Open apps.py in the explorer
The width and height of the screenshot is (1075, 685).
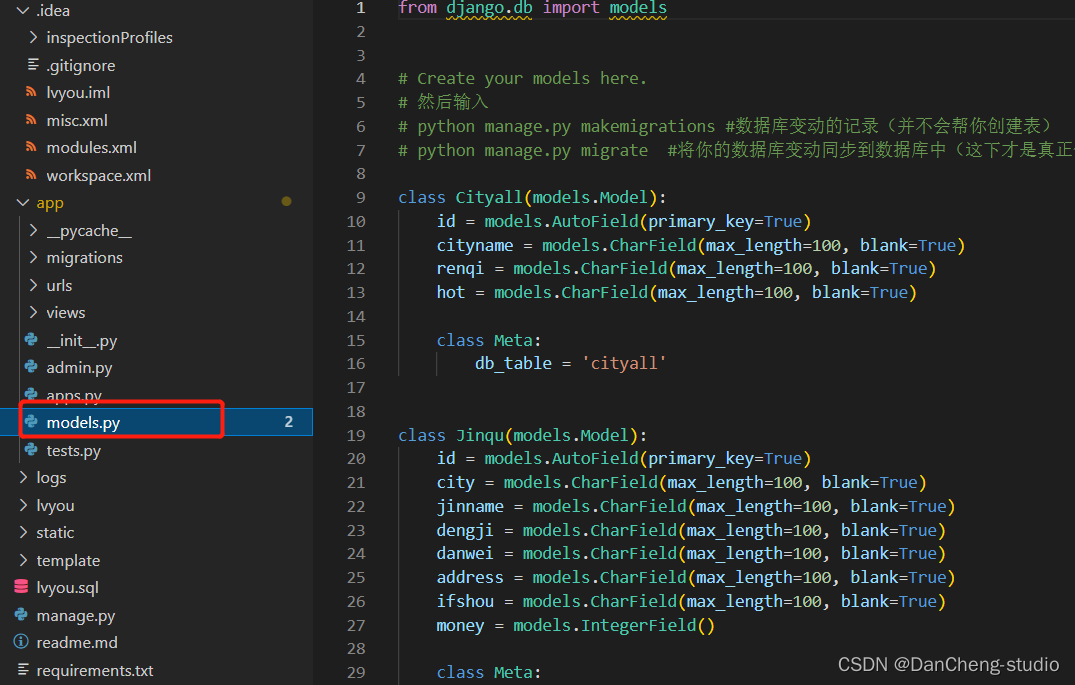pyautogui.click(x=74, y=396)
